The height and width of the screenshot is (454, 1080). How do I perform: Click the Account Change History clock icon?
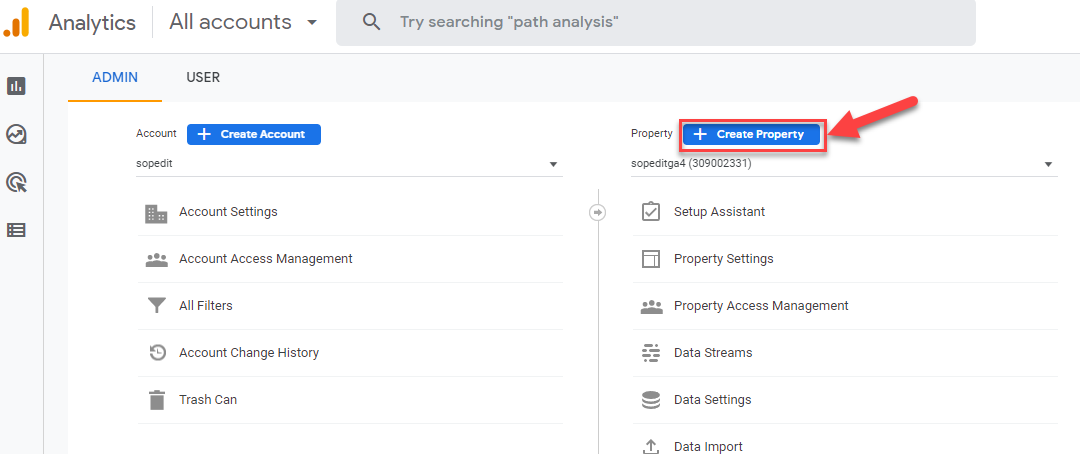157,353
